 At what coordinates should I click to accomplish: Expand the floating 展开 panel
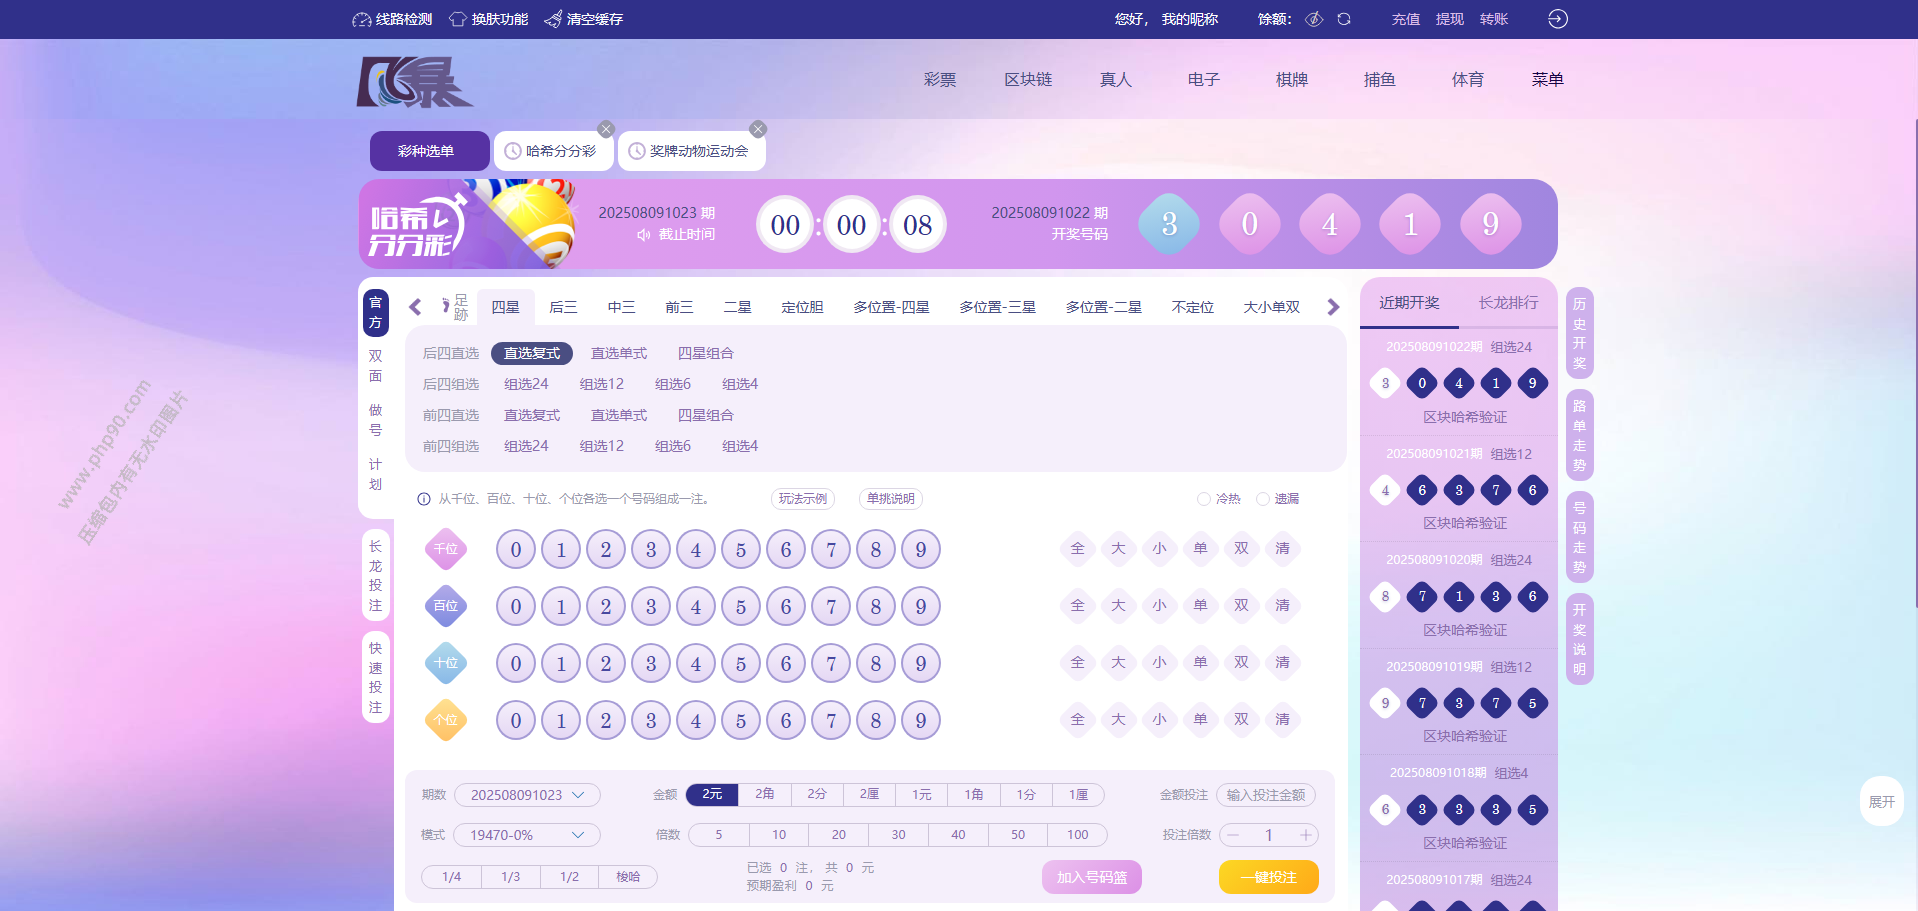tap(1881, 802)
